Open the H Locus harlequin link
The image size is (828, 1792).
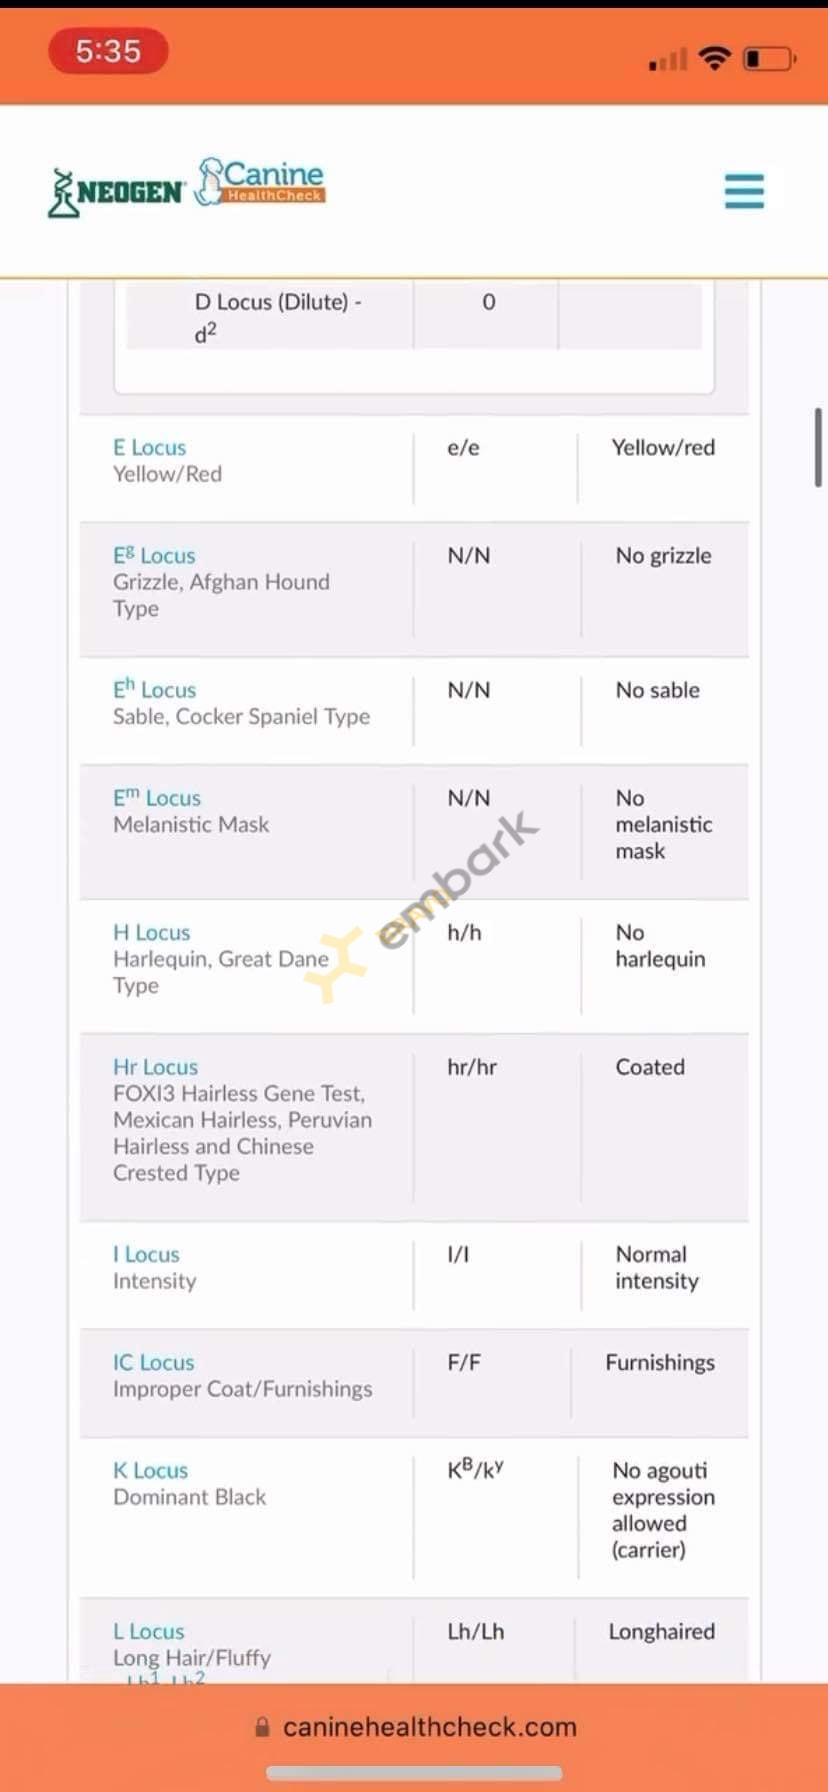[151, 933]
